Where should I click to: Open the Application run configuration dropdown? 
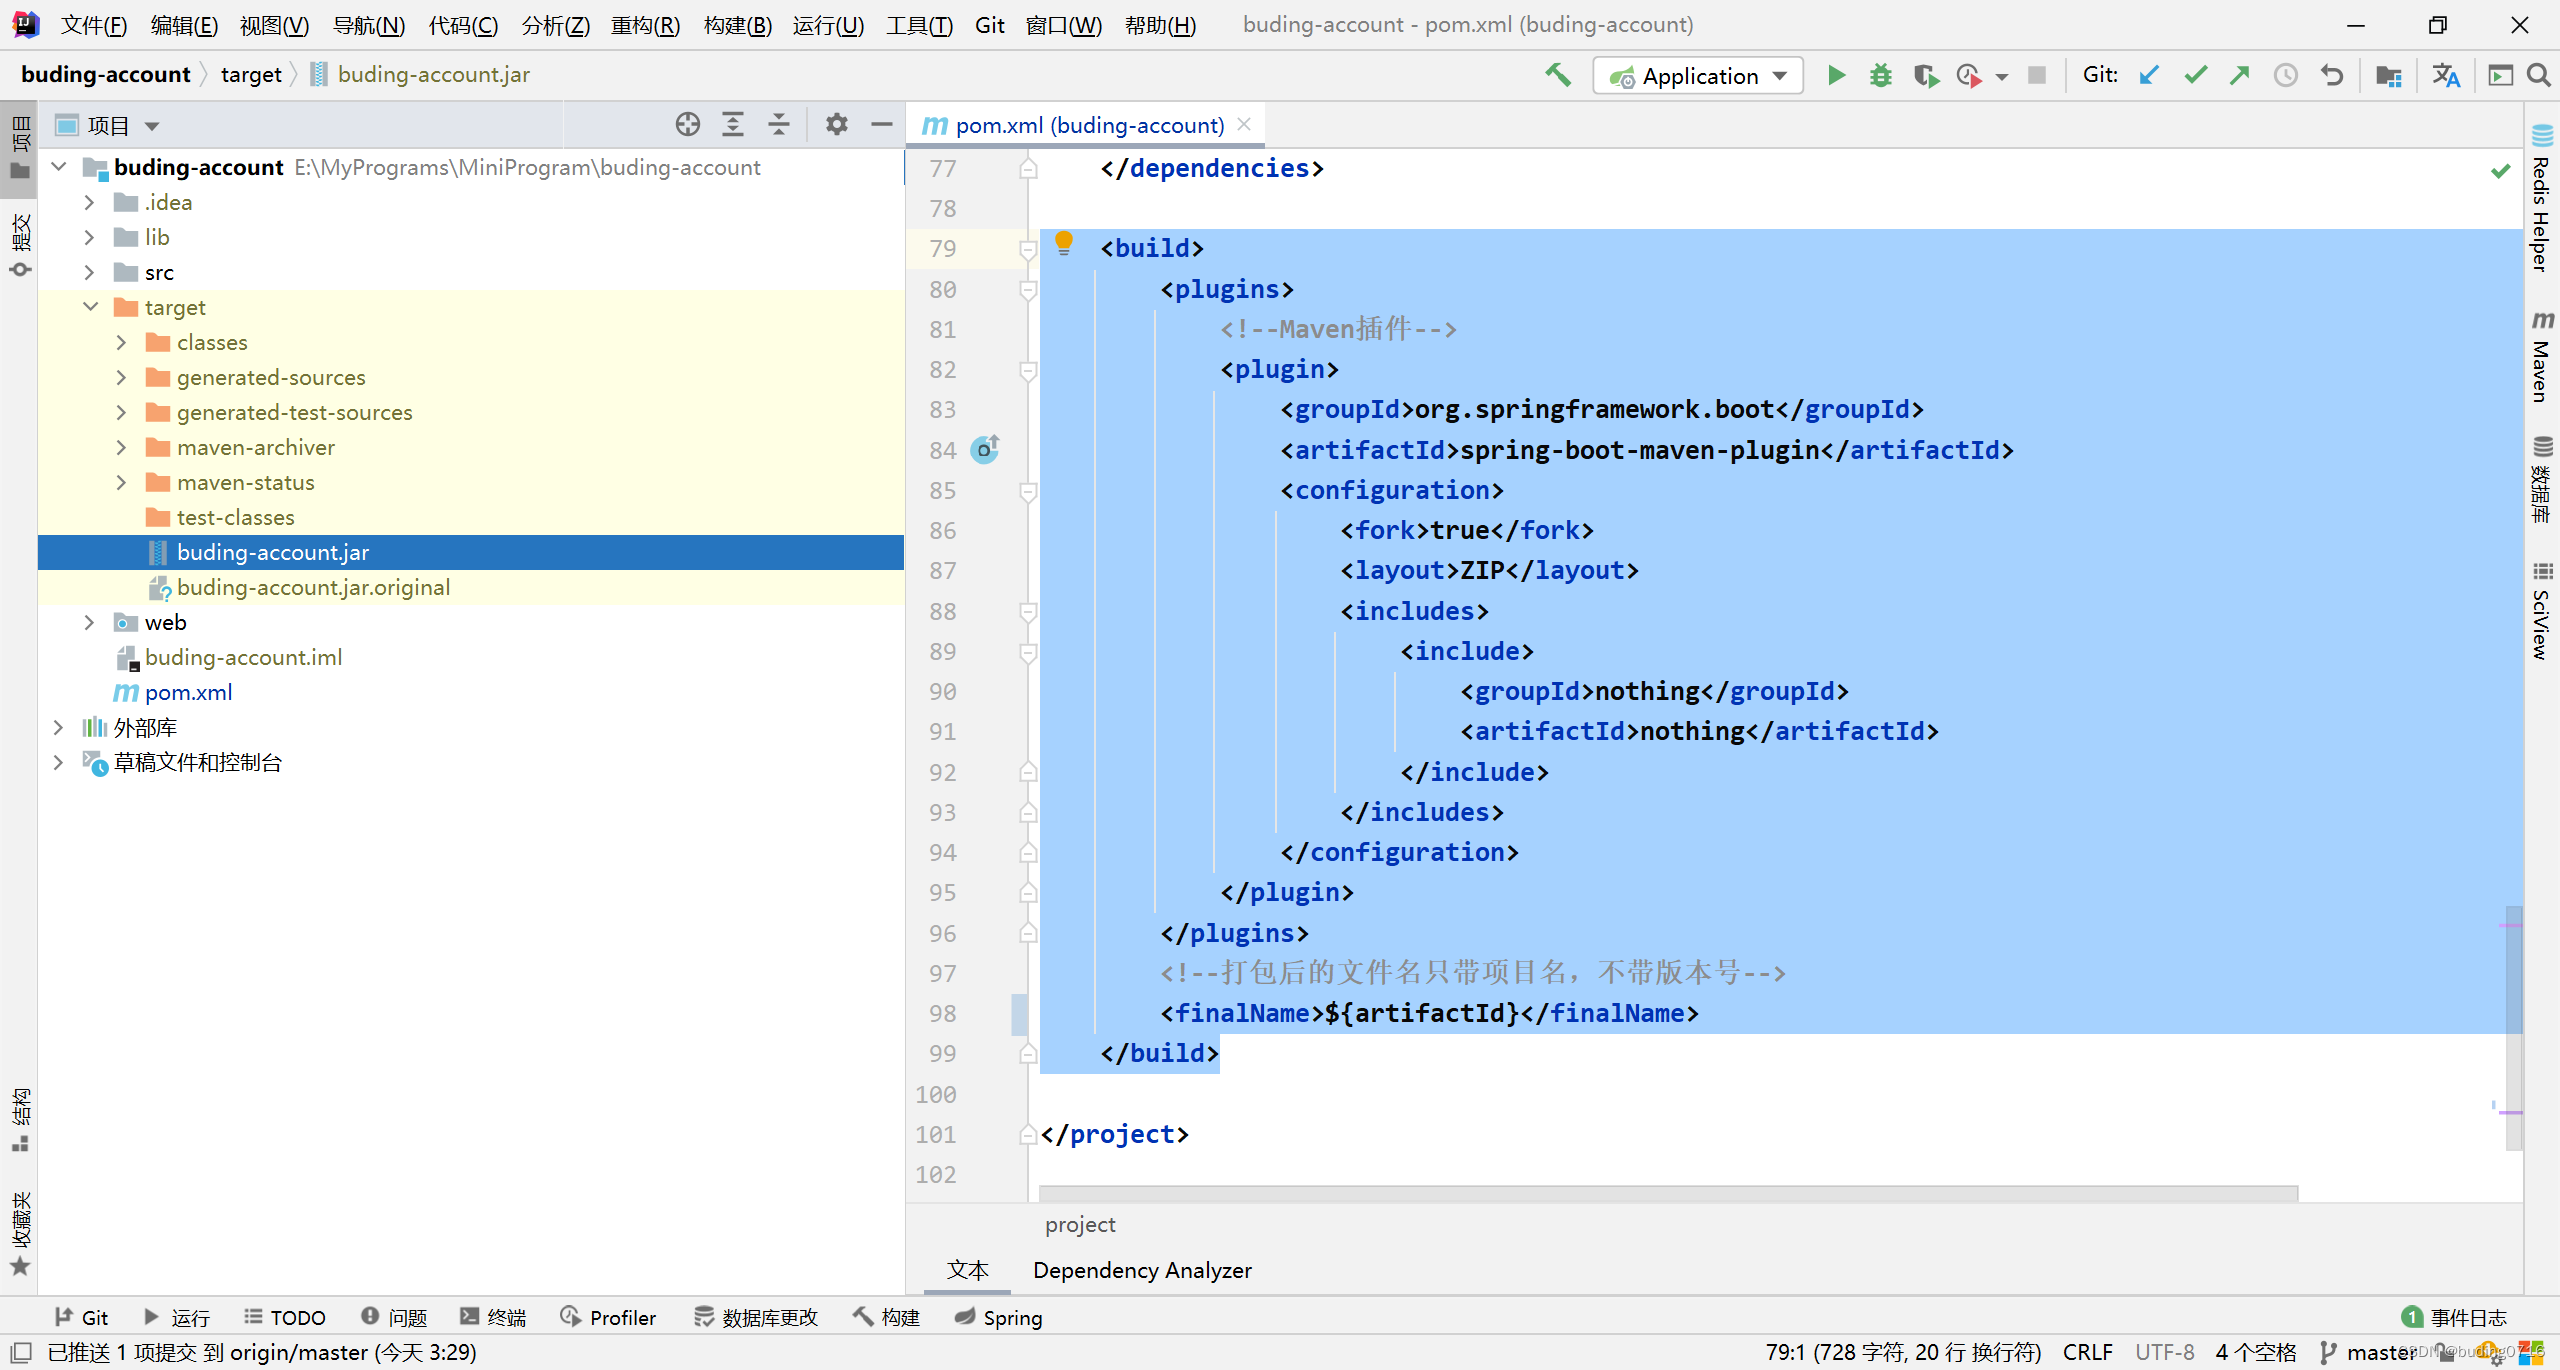click(x=1780, y=75)
